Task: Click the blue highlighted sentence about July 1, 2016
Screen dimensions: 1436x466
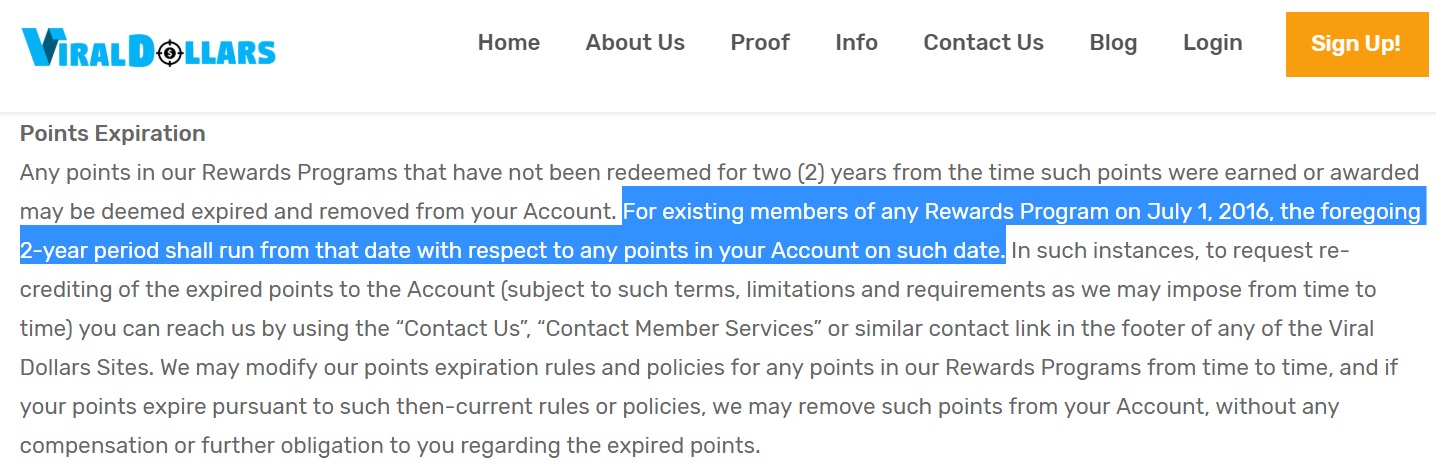Action: coord(722,231)
